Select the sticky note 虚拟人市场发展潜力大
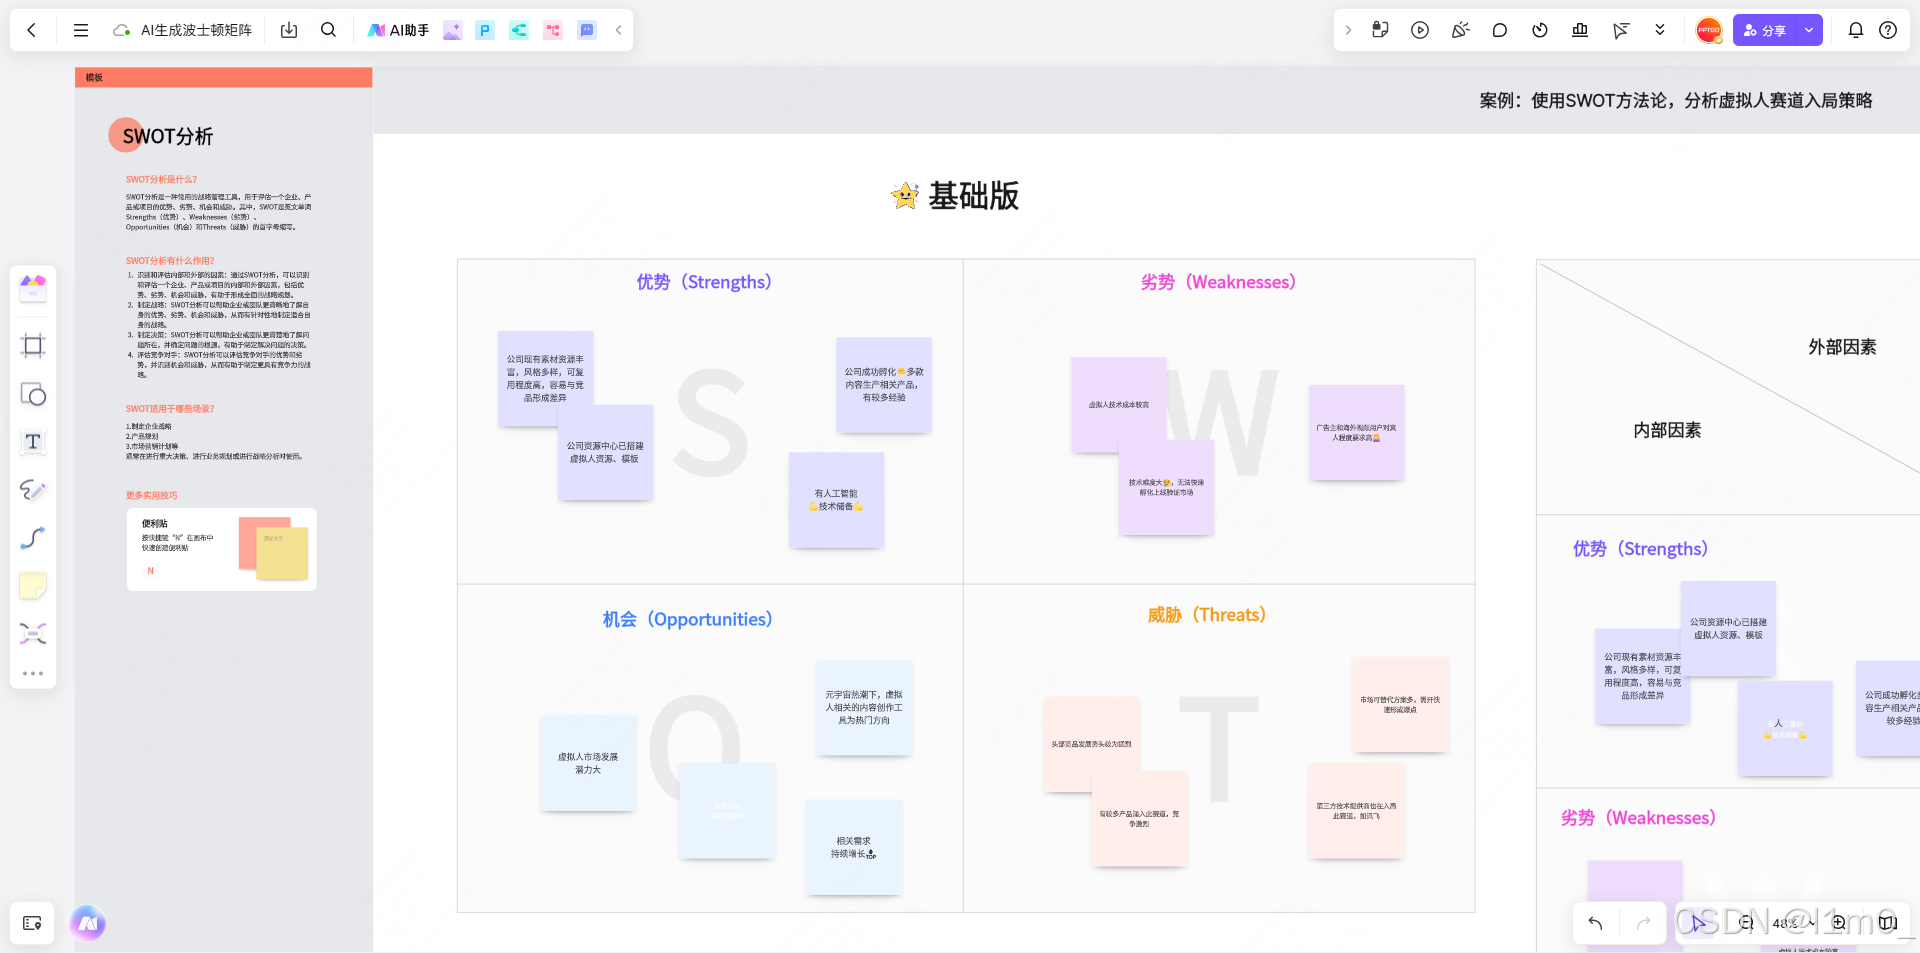This screenshot has height=953, width=1920. [x=588, y=763]
